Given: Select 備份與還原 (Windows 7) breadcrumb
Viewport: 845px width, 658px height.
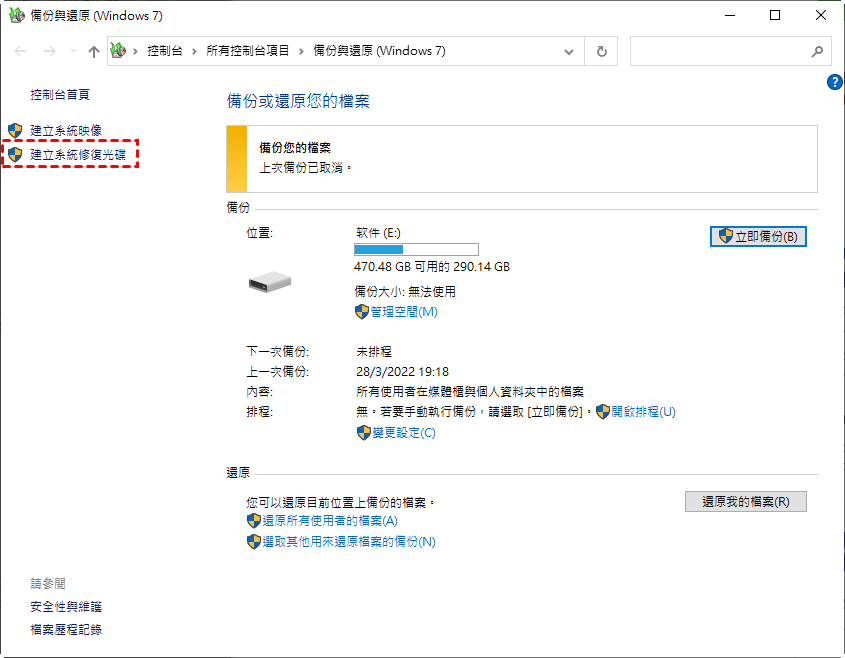Looking at the screenshot, I should tap(379, 51).
